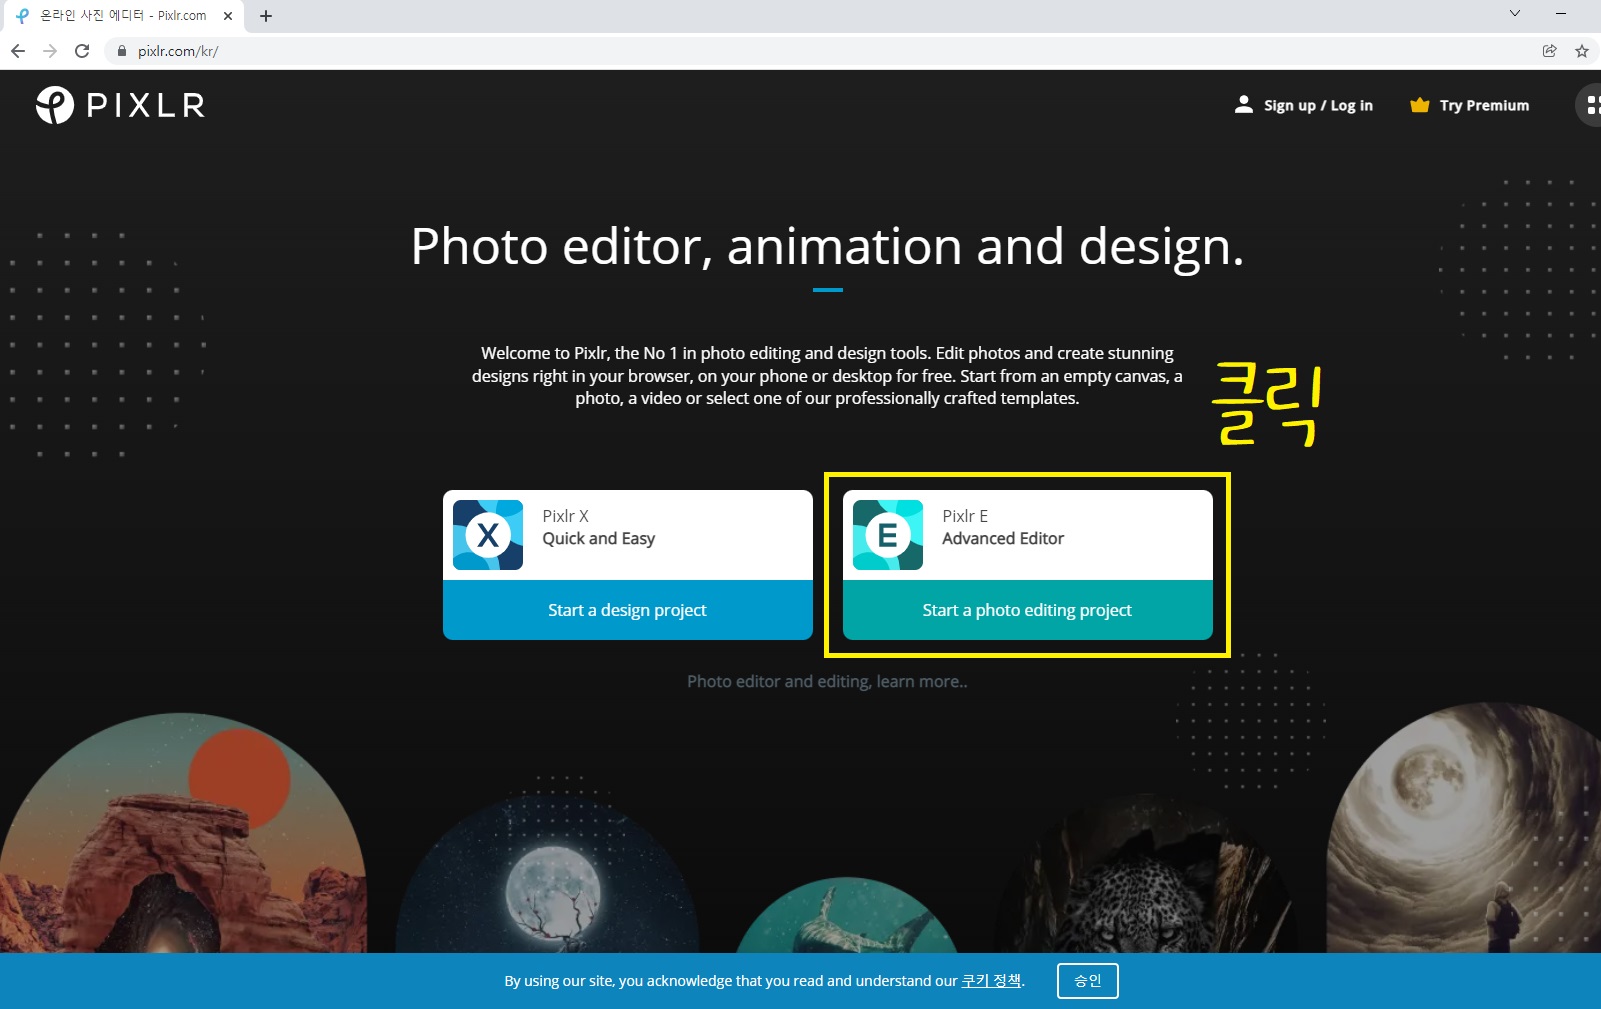Click the red desert arch artwork

coord(183,833)
